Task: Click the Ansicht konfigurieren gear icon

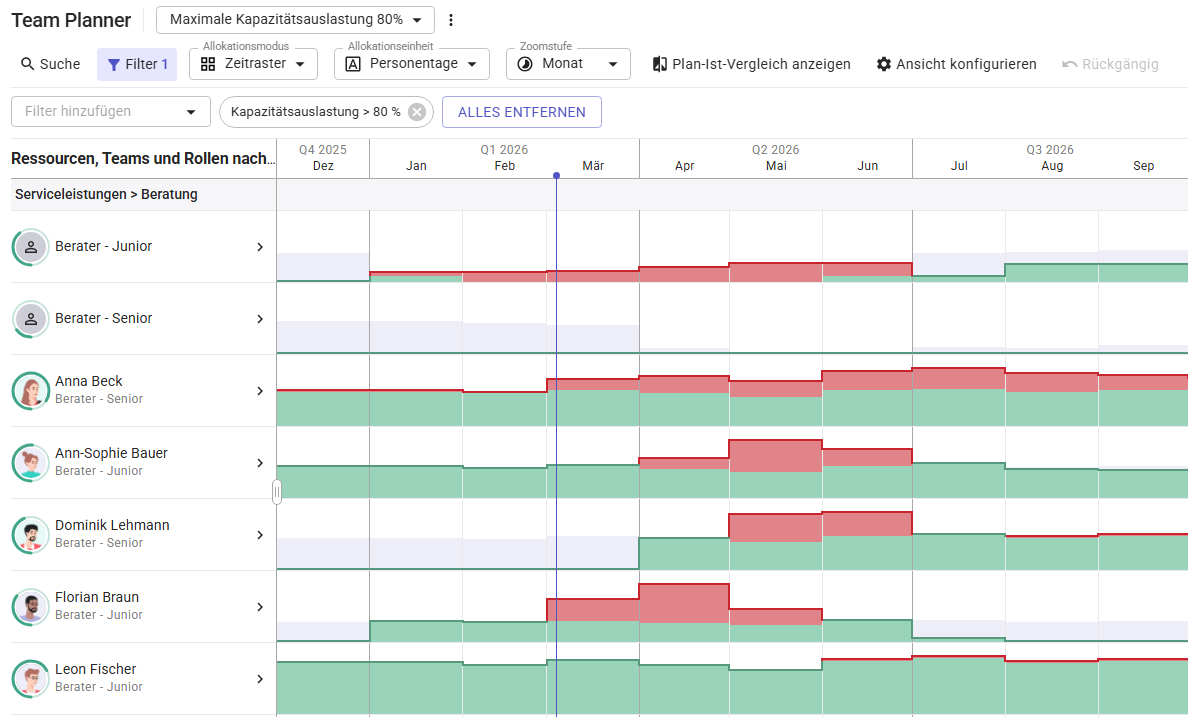Action: [882, 63]
